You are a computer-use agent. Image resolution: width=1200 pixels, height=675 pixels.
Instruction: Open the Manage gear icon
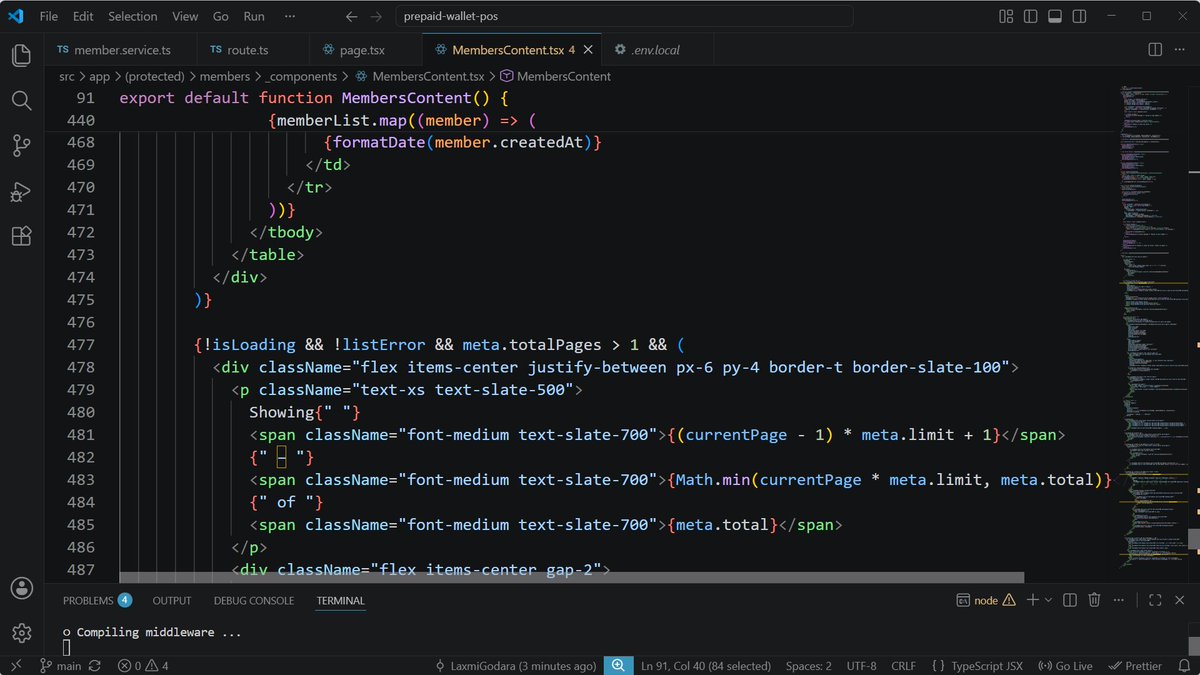tap(21, 632)
